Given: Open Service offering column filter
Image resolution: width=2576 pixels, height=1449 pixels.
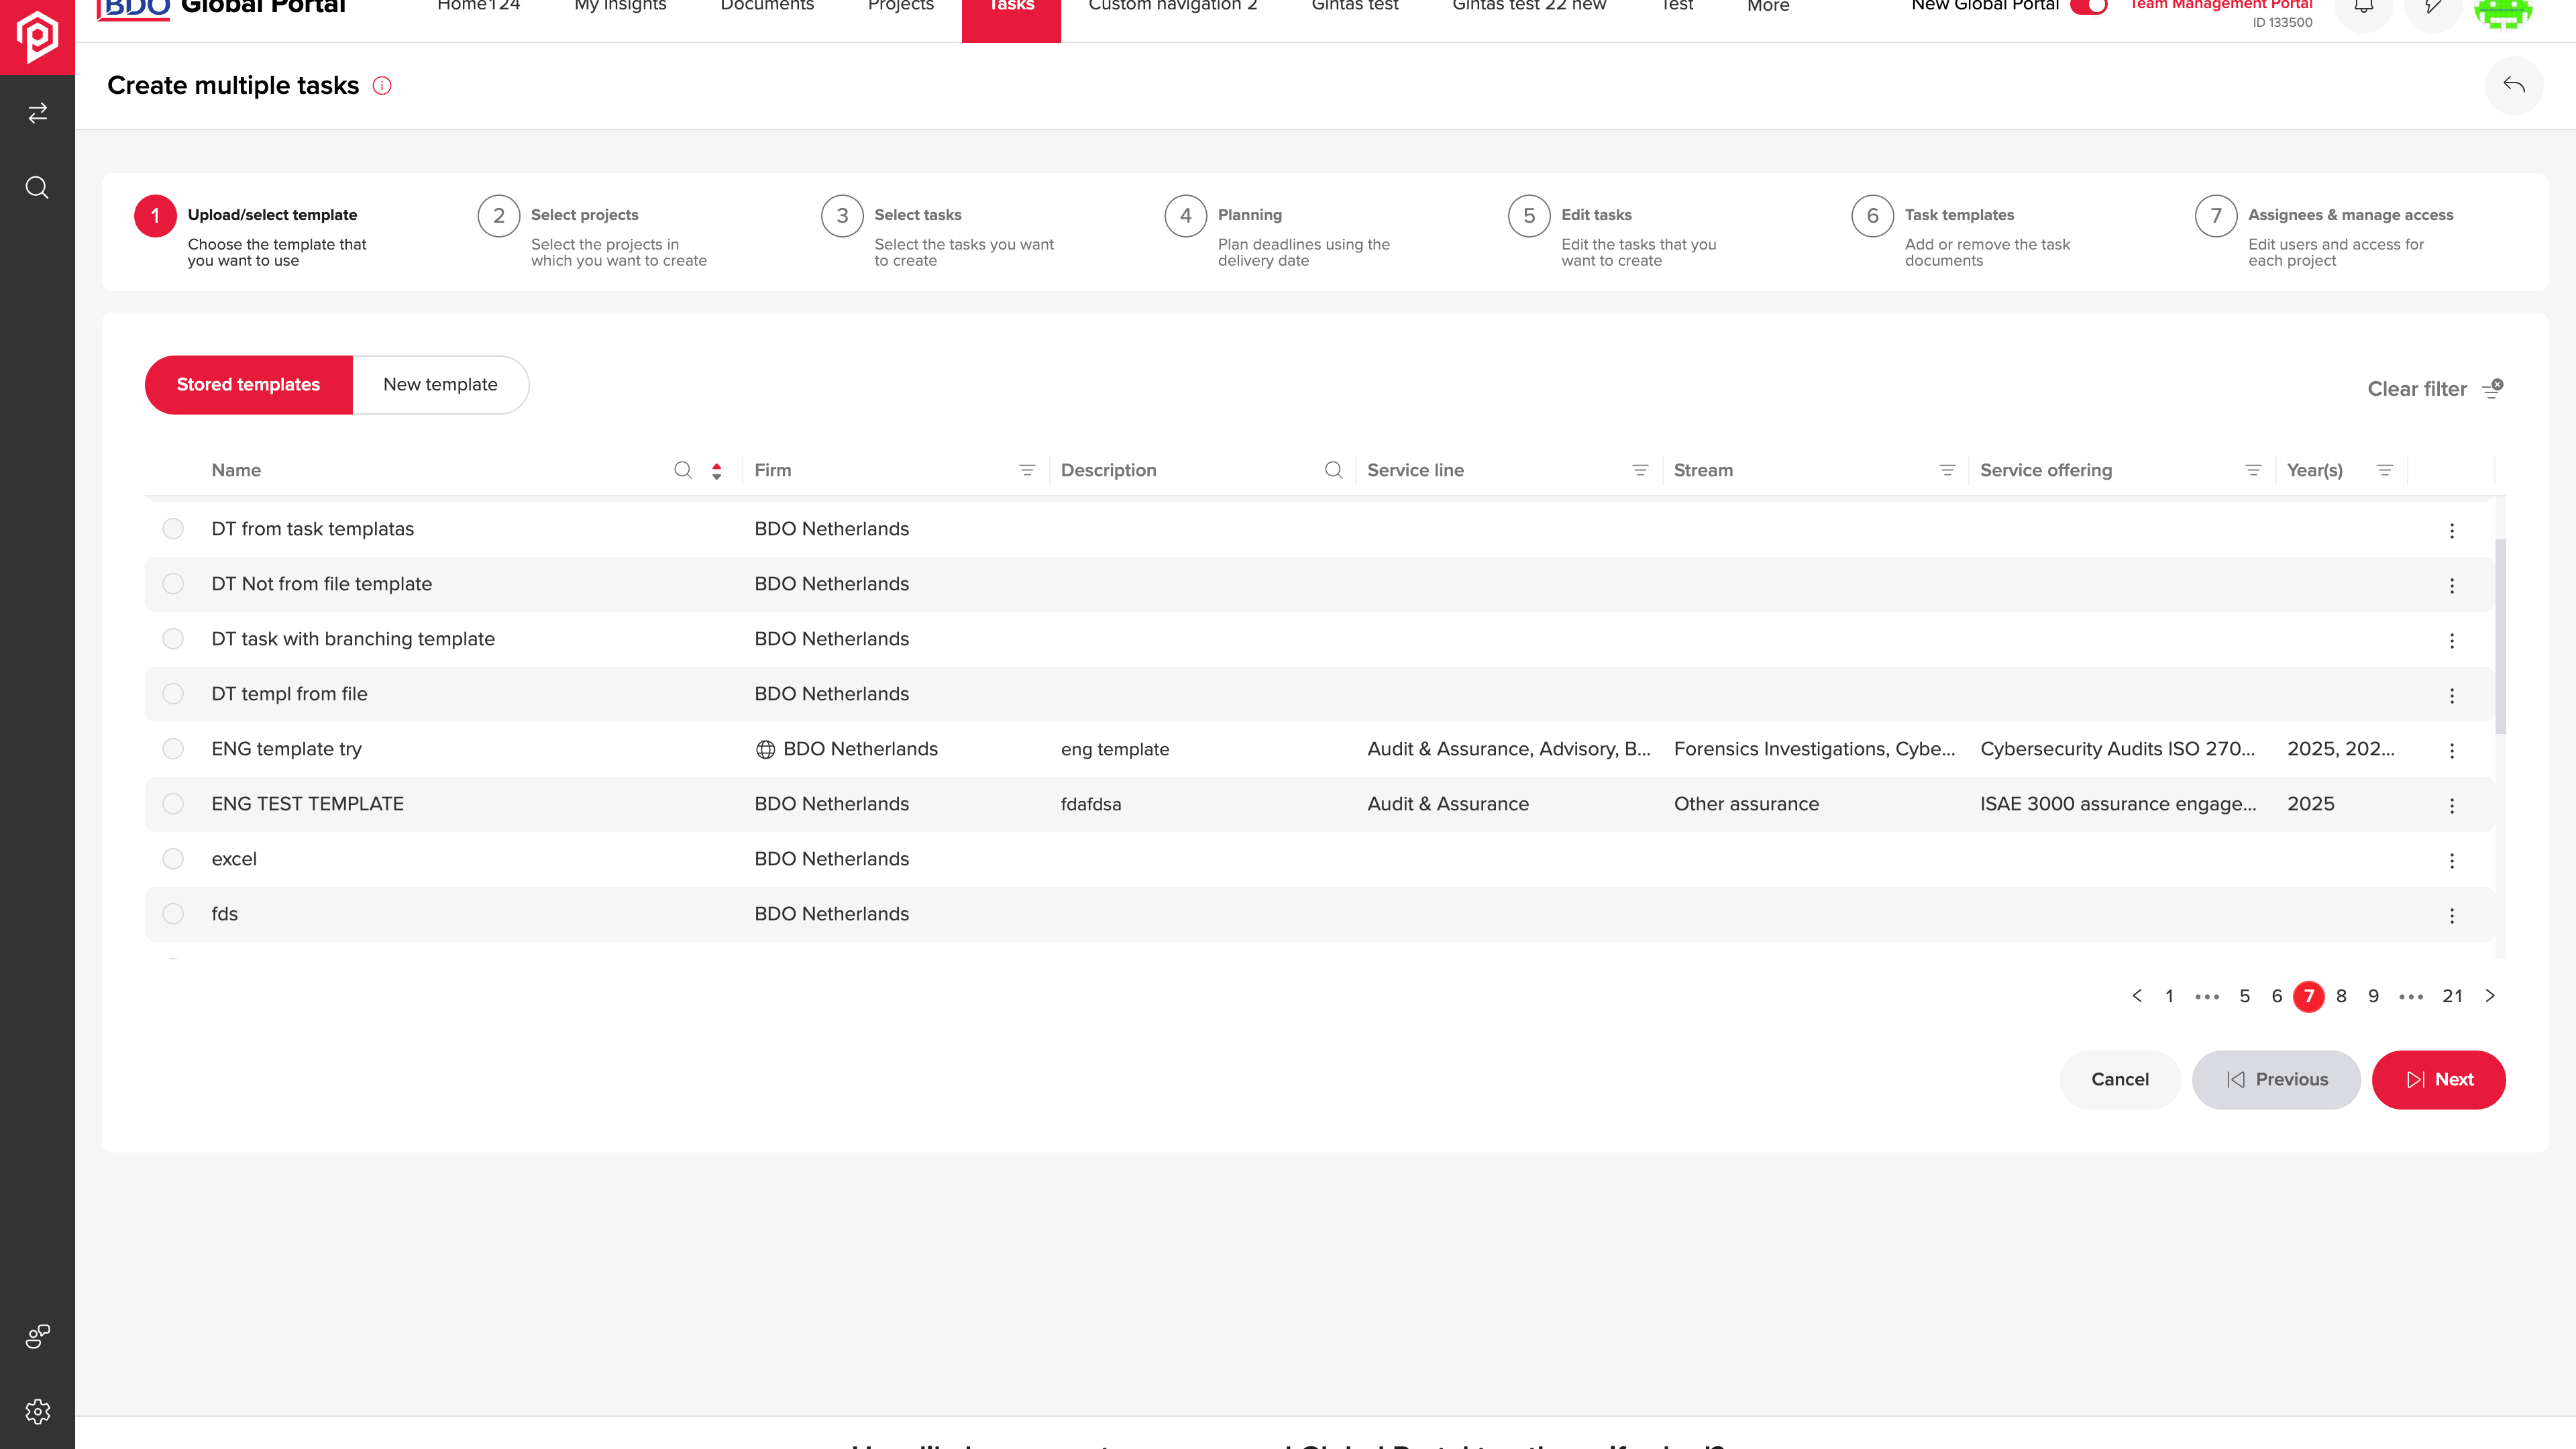Looking at the screenshot, I should (x=2253, y=470).
